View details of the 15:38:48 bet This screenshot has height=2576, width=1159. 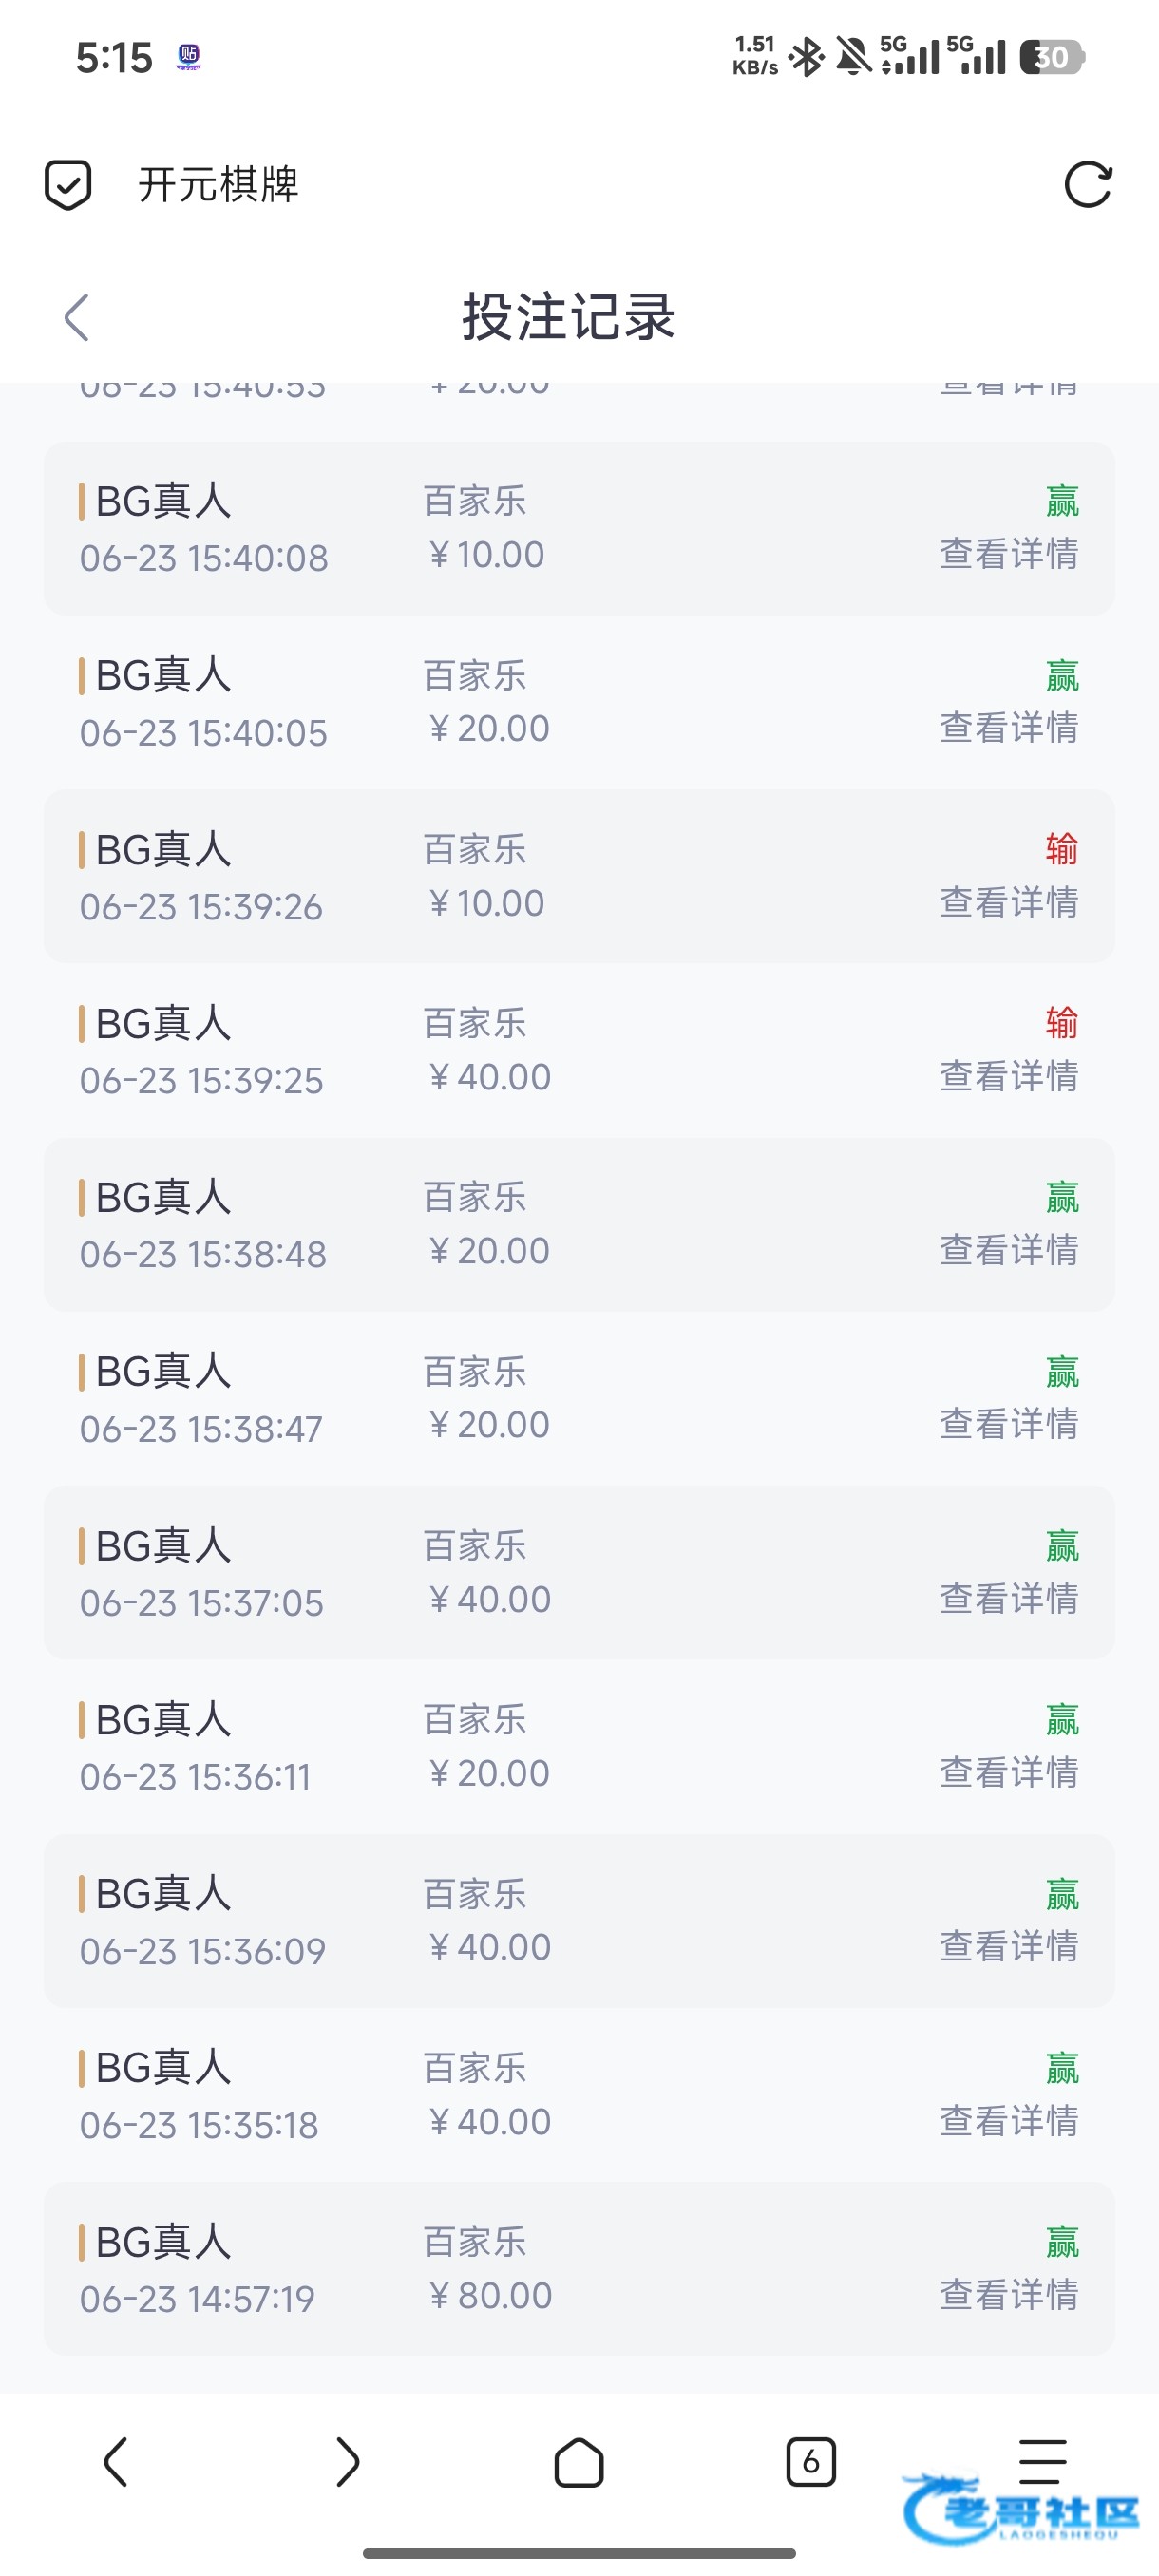pyautogui.click(x=1009, y=1250)
